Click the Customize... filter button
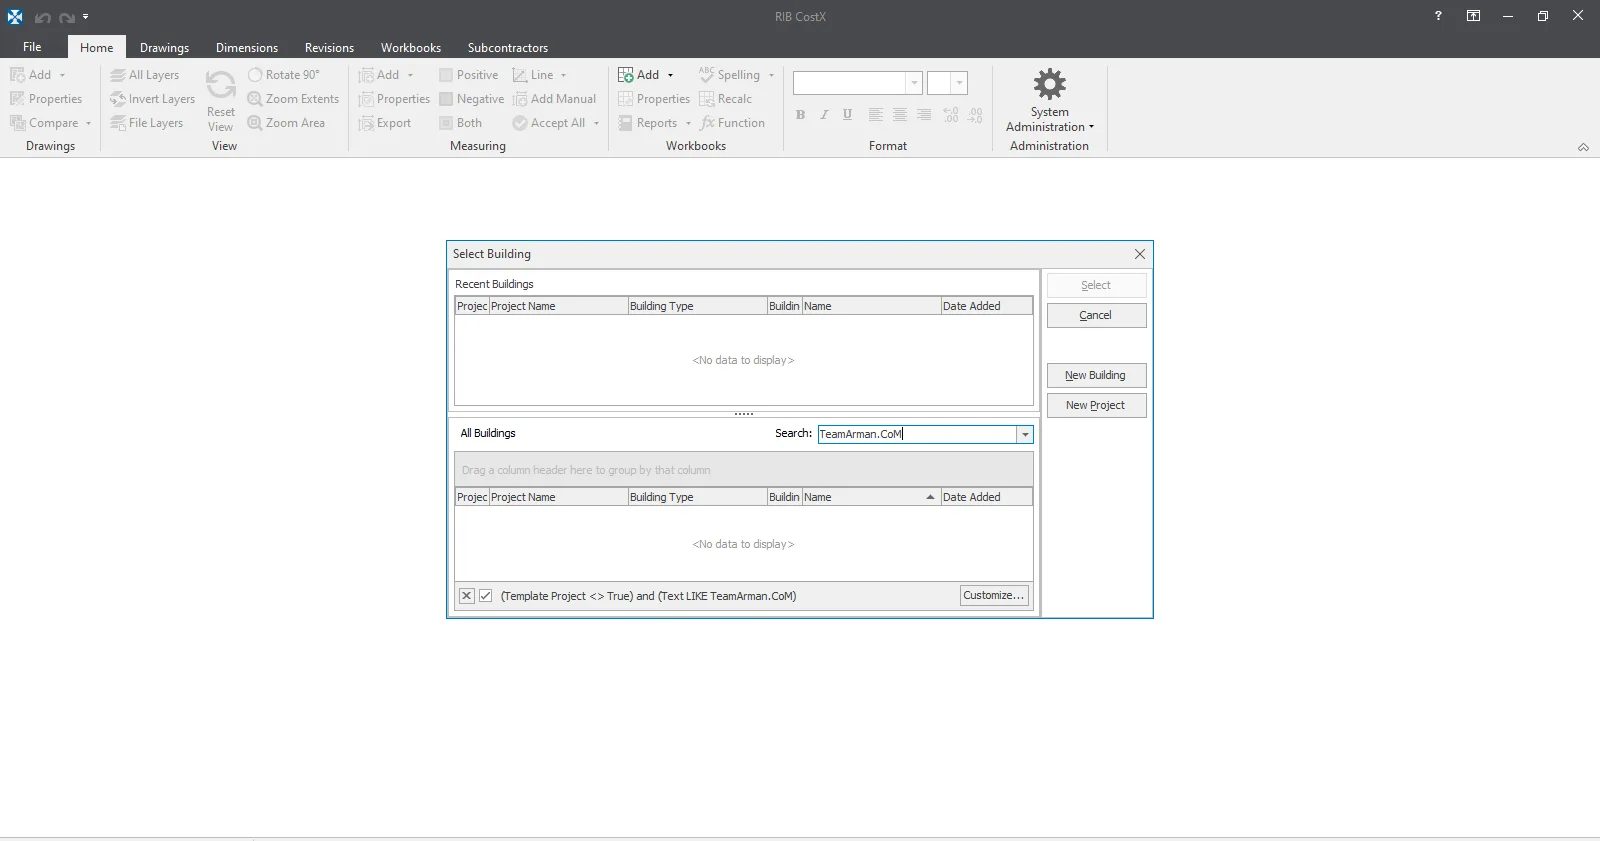 [994, 596]
